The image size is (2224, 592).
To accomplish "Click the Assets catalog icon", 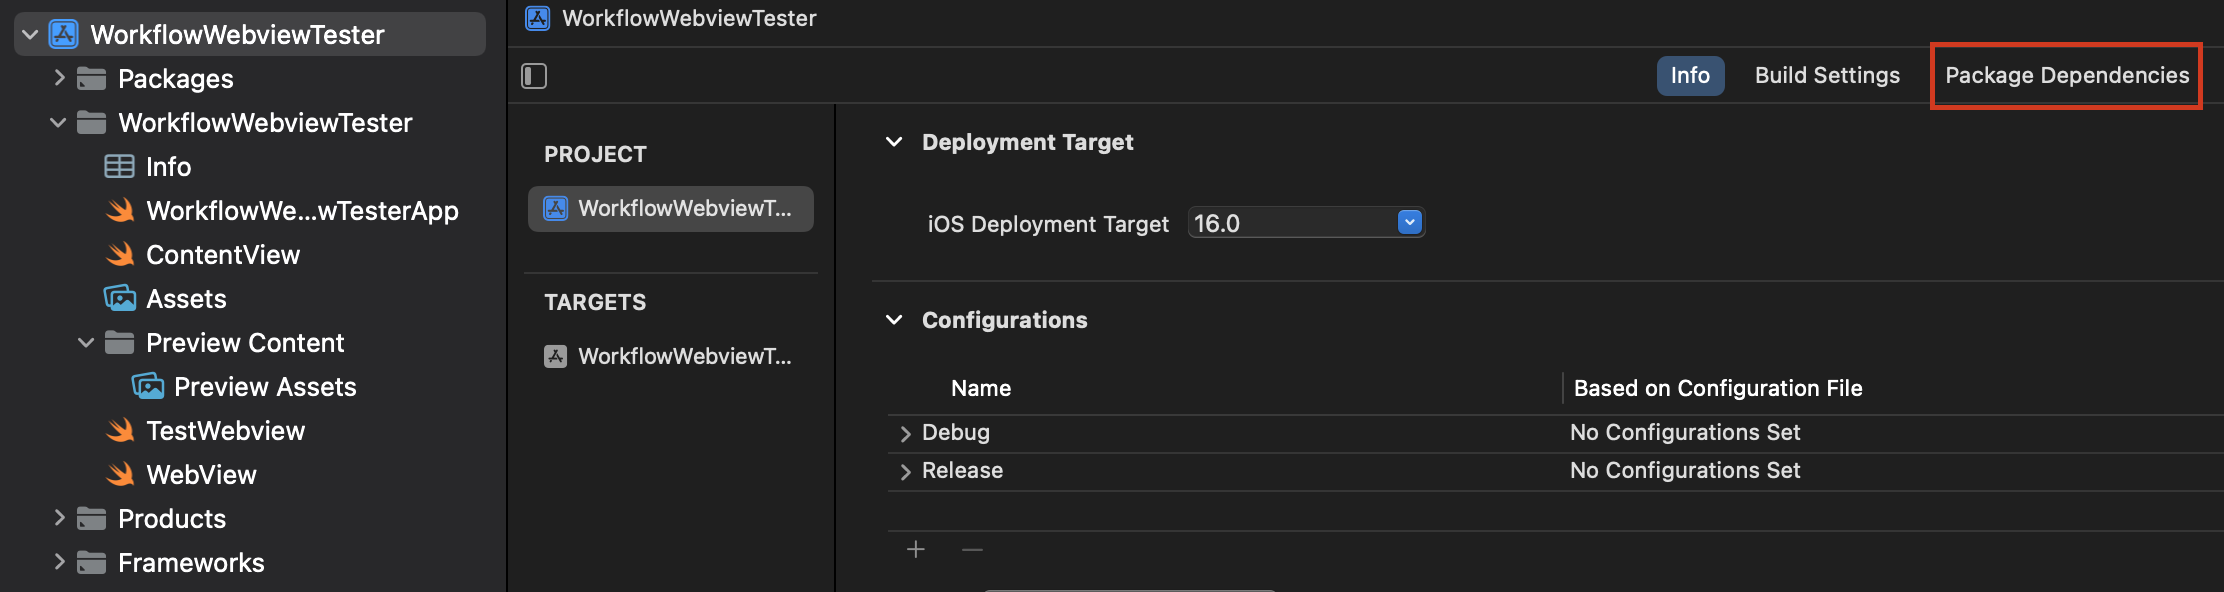I will [119, 298].
